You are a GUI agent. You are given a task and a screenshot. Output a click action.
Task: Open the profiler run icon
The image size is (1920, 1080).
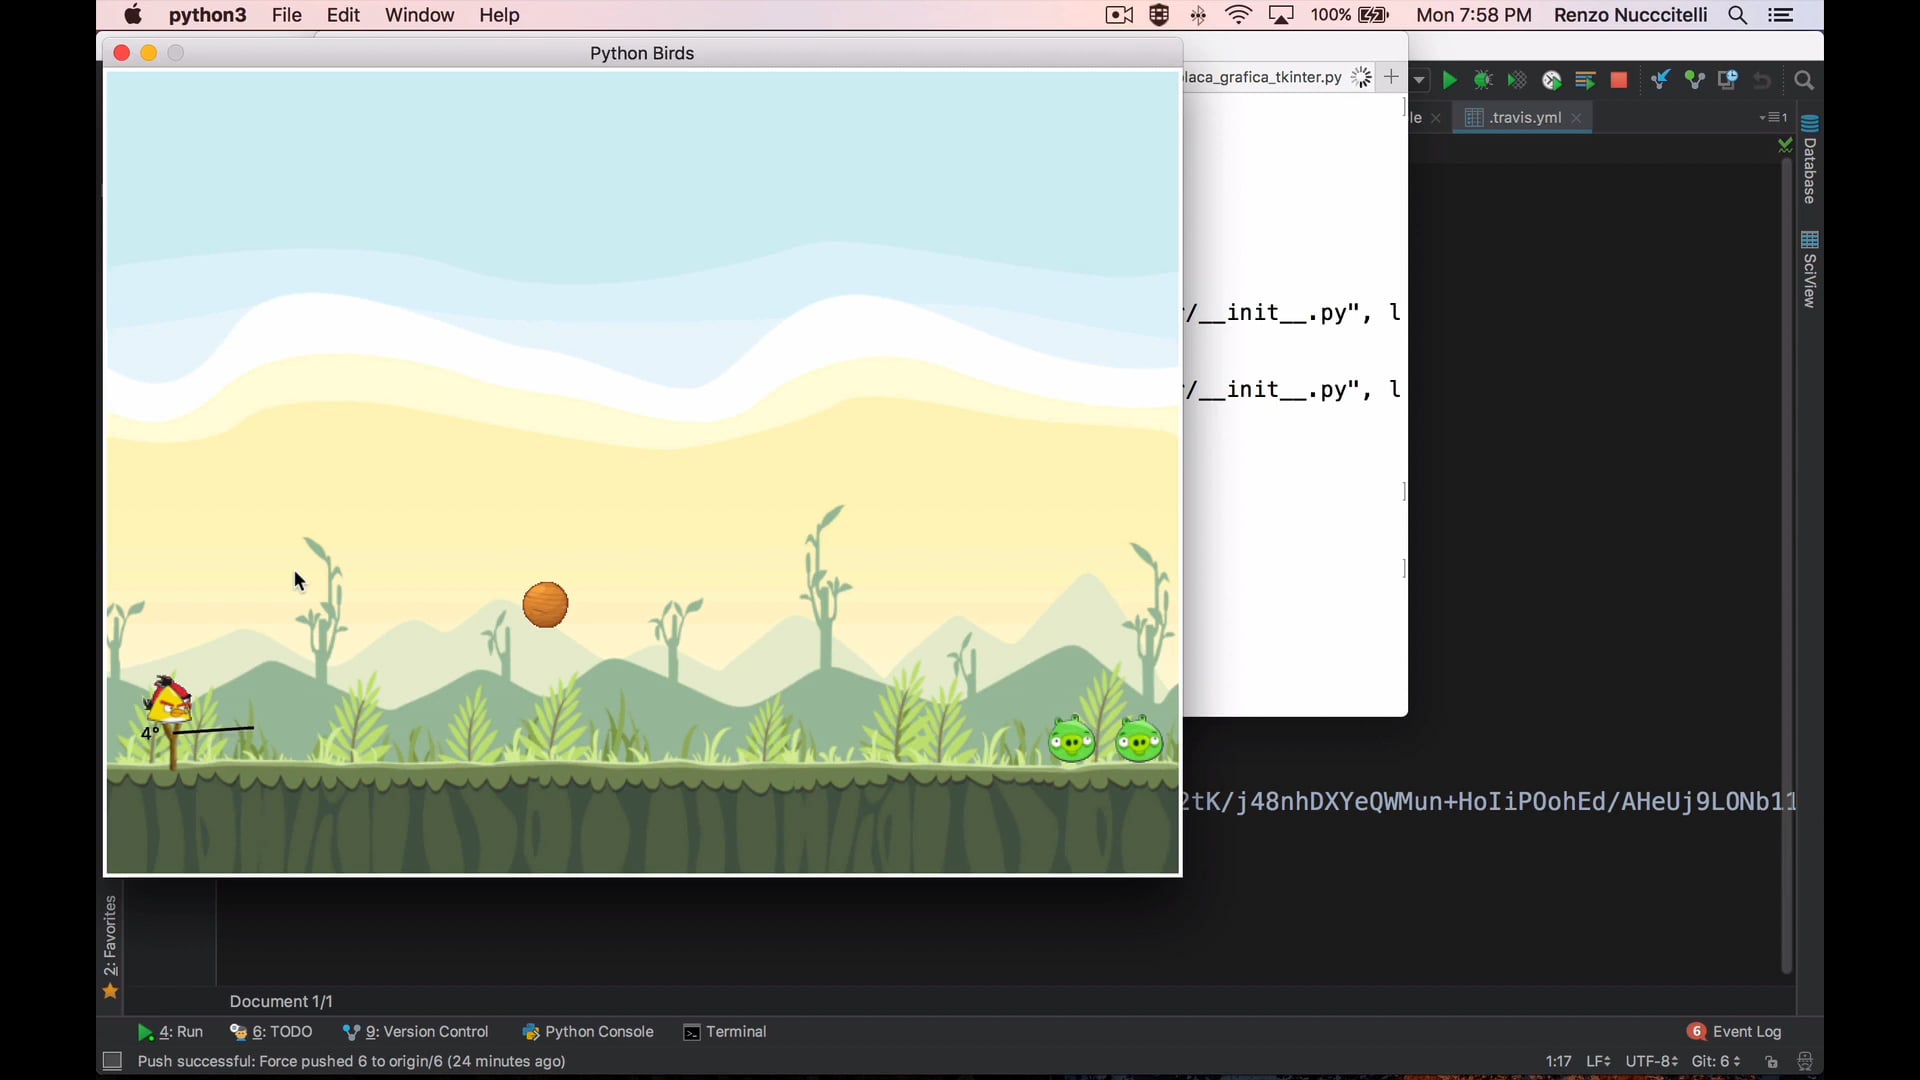click(x=1552, y=80)
